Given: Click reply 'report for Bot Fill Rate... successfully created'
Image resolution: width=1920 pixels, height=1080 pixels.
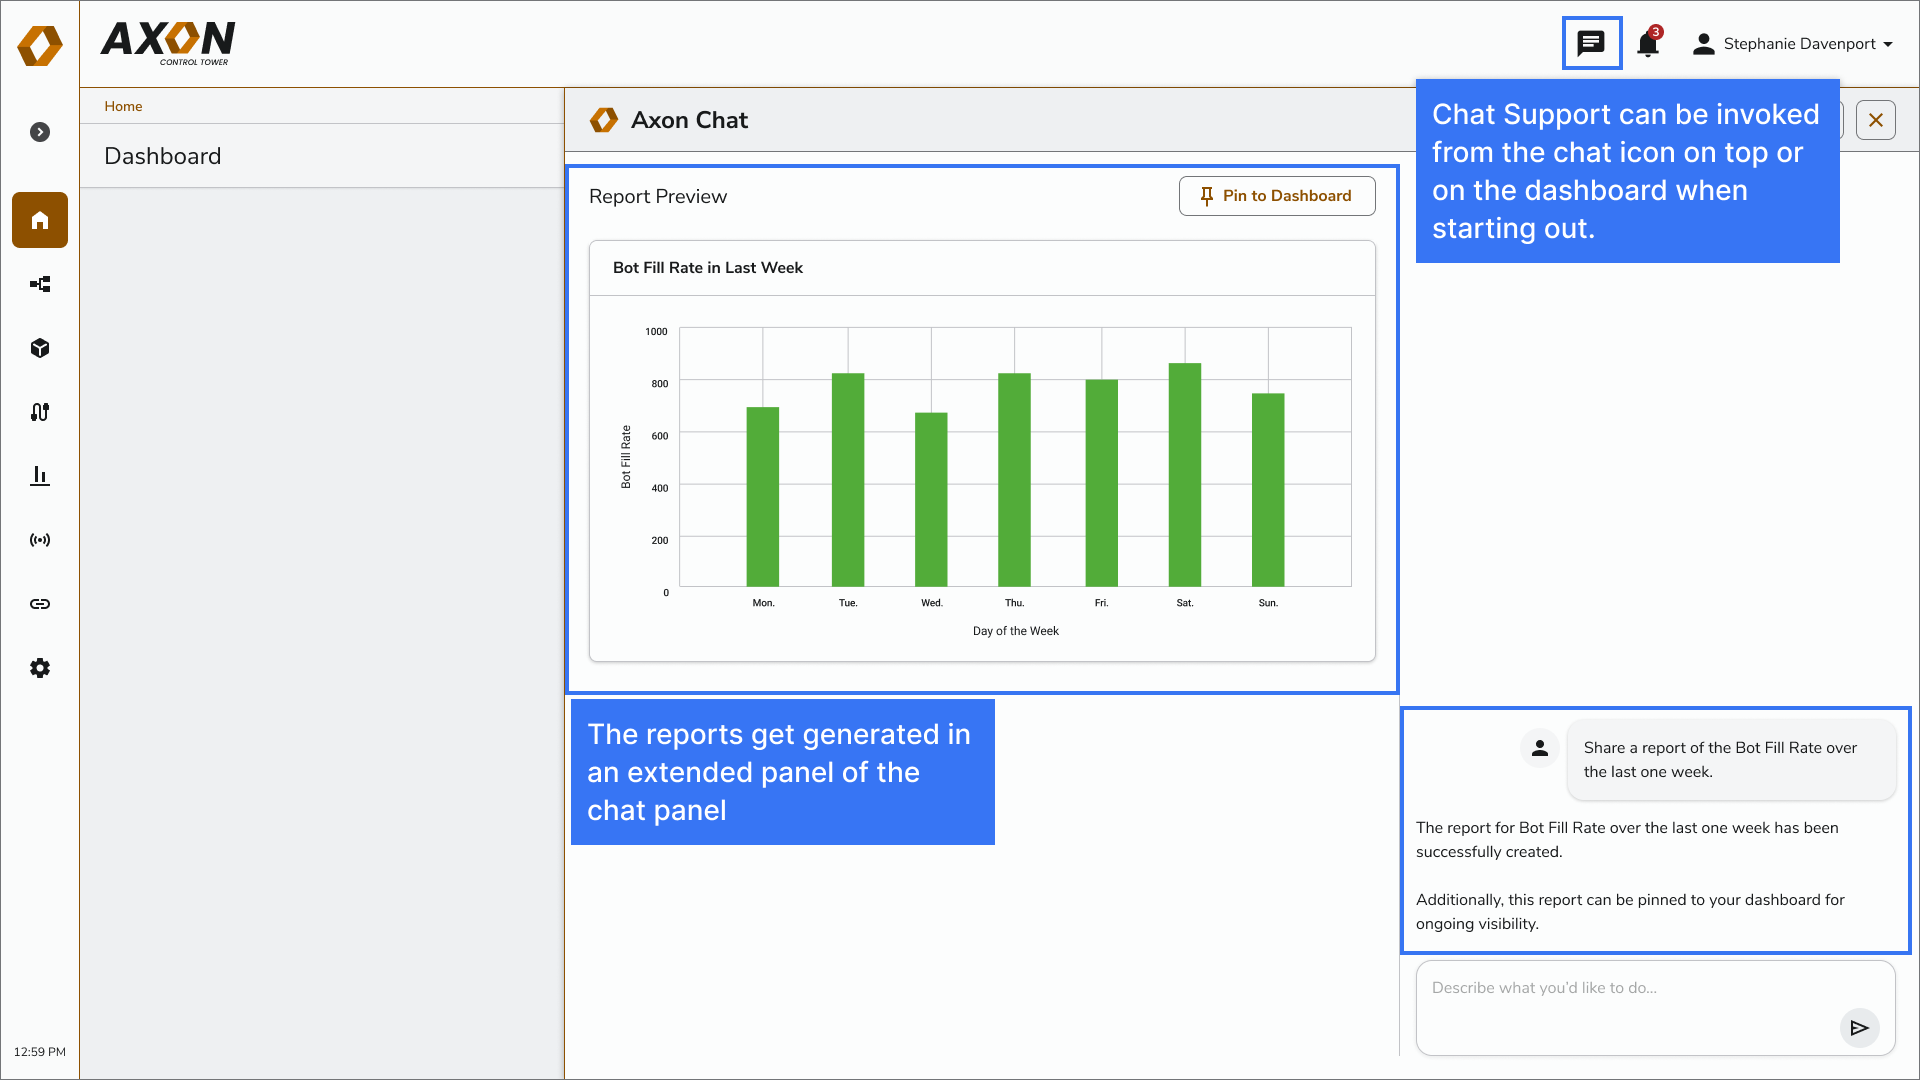Looking at the screenshot, I should tap(1627, 840).
